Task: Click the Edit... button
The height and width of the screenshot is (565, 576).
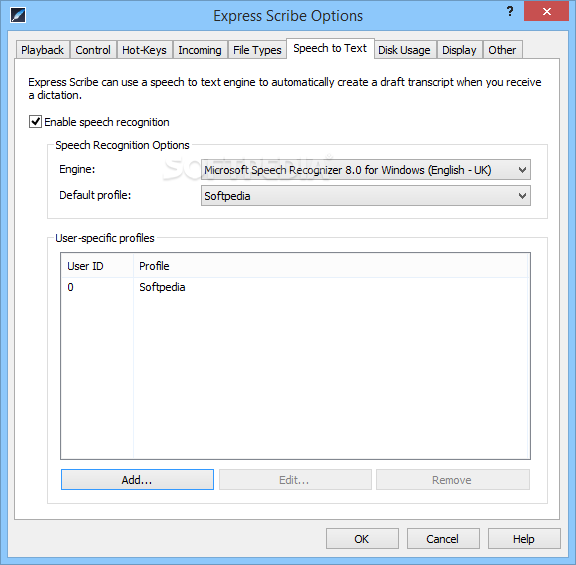Action: click(x=295, y=480)
